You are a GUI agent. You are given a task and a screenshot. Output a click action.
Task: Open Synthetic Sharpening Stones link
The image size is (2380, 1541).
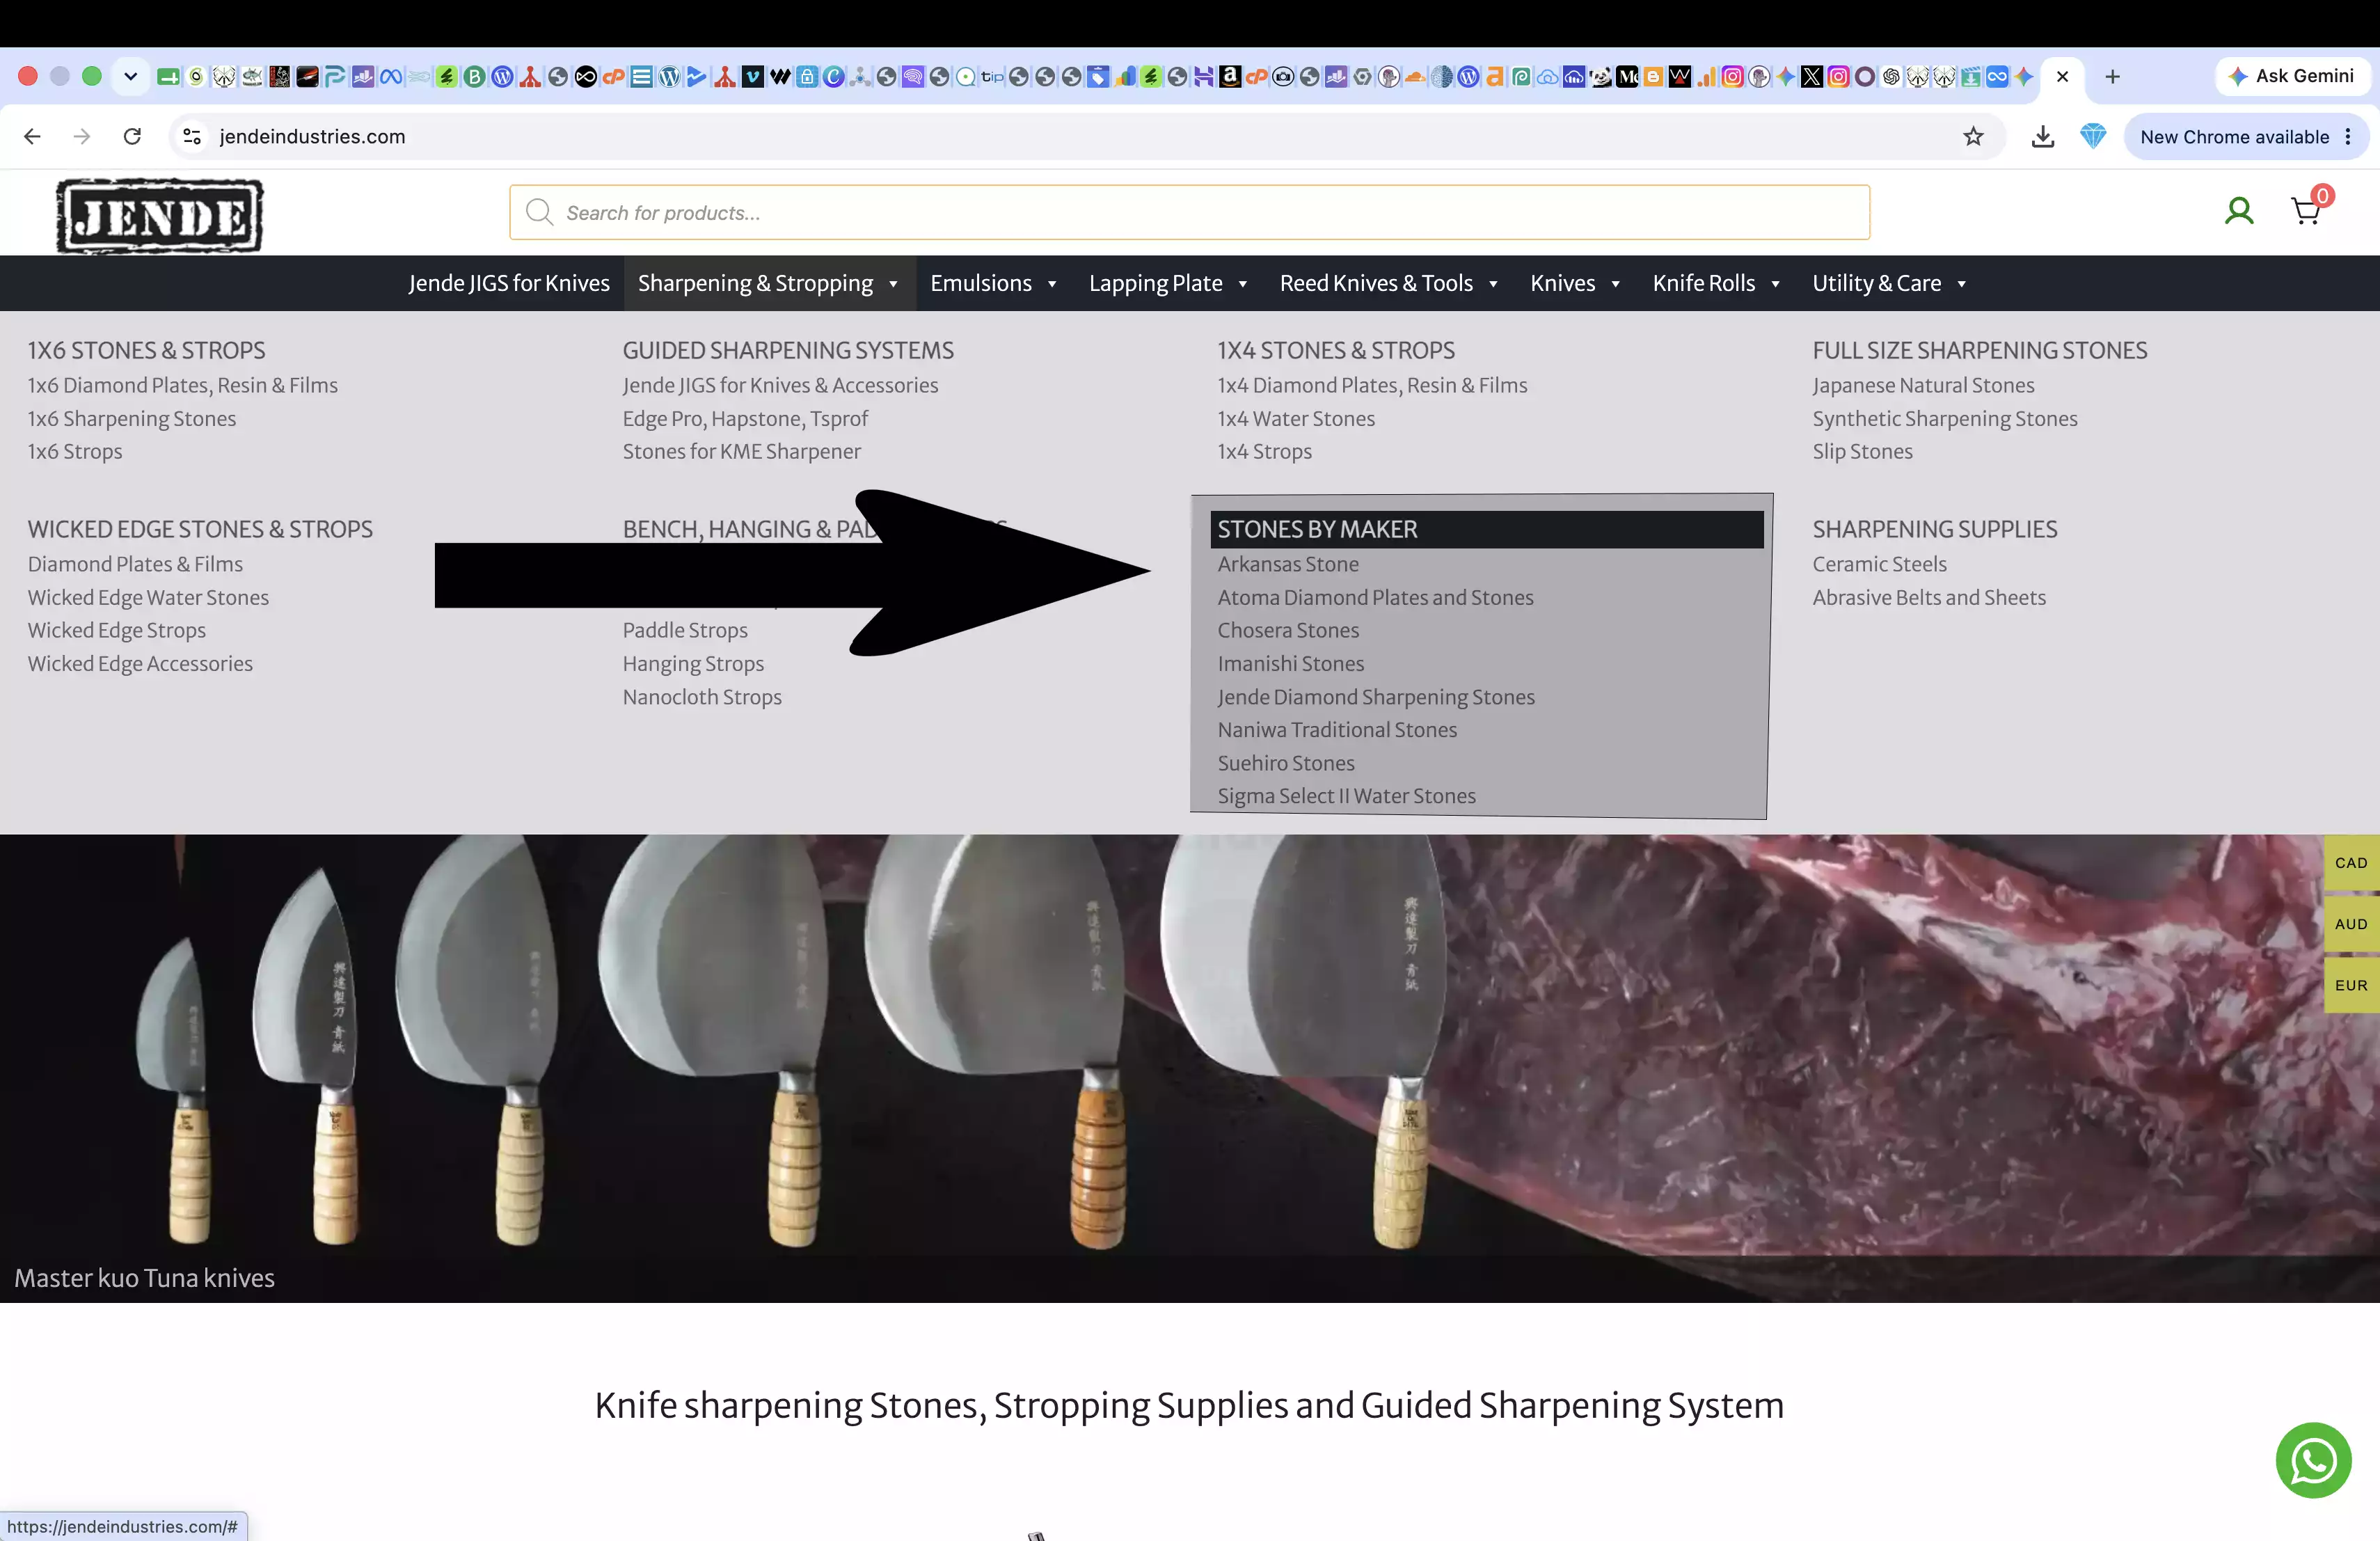click(x=1945, y=418)
